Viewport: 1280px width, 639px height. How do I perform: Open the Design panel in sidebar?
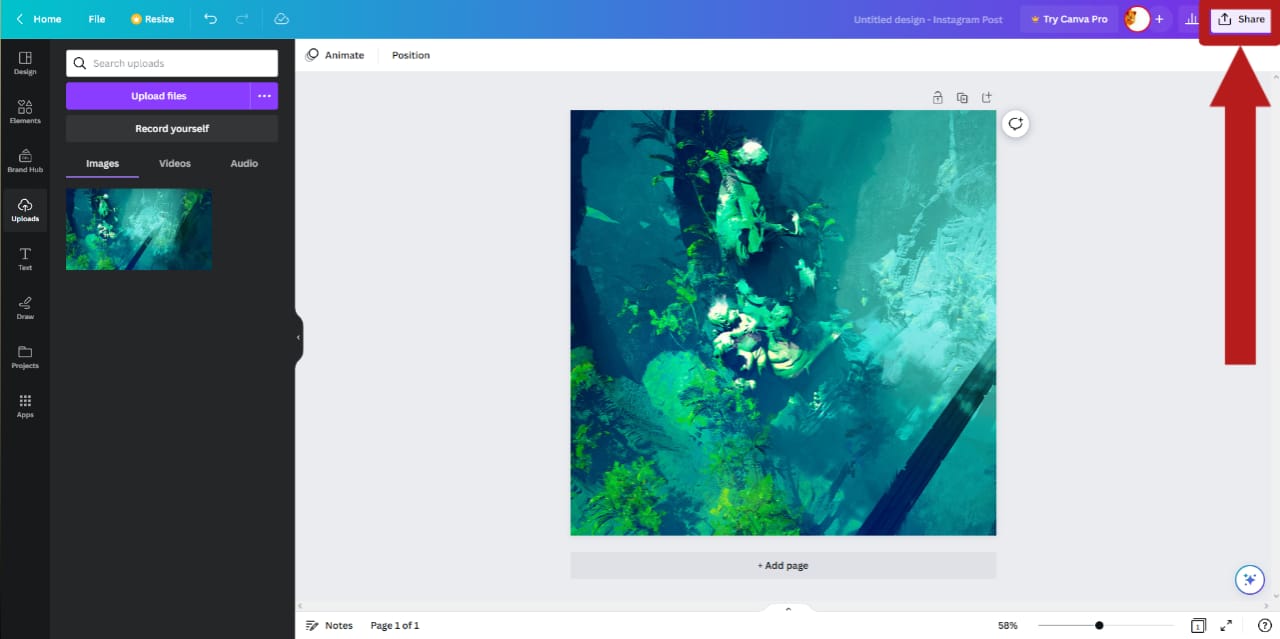click(x=25, y=63)
